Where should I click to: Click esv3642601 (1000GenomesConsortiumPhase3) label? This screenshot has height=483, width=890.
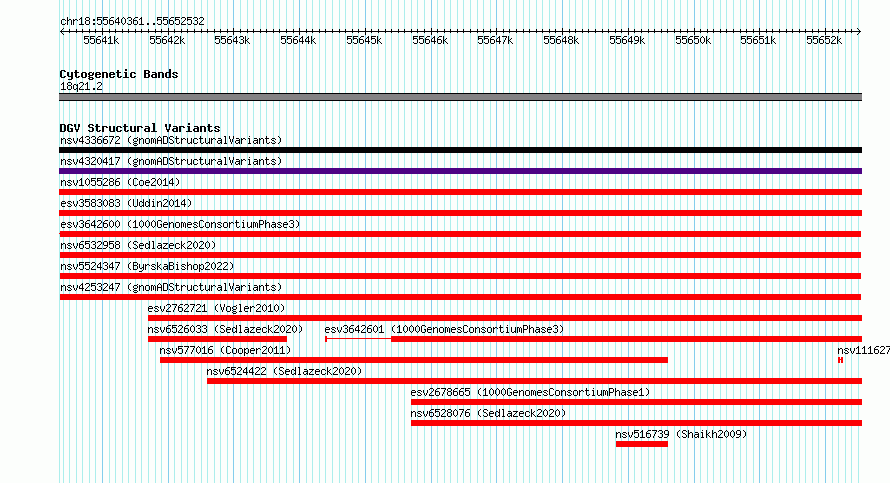(444, 329)
